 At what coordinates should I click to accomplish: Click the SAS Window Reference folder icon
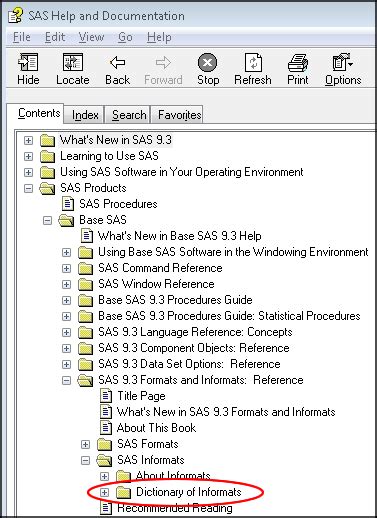click(85, 284)
